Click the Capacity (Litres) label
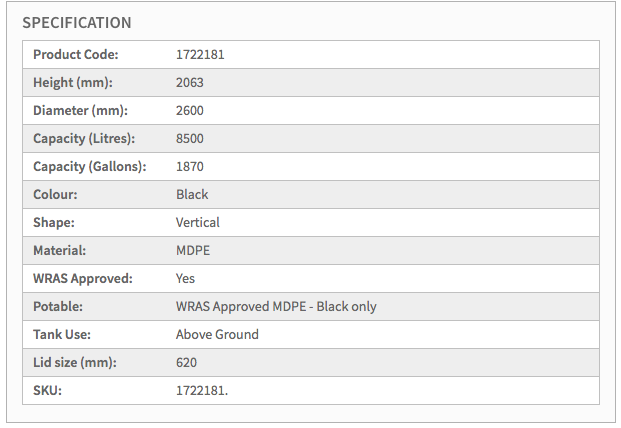 coord(84,139)
